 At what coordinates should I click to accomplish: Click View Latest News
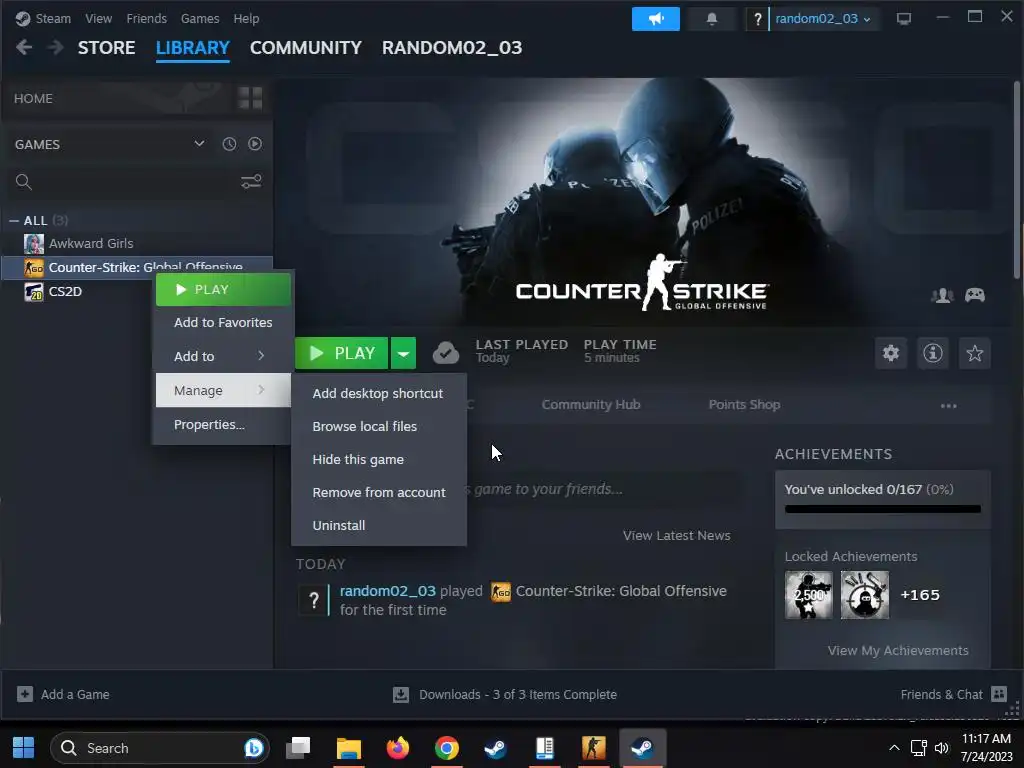tap(677, 536)
